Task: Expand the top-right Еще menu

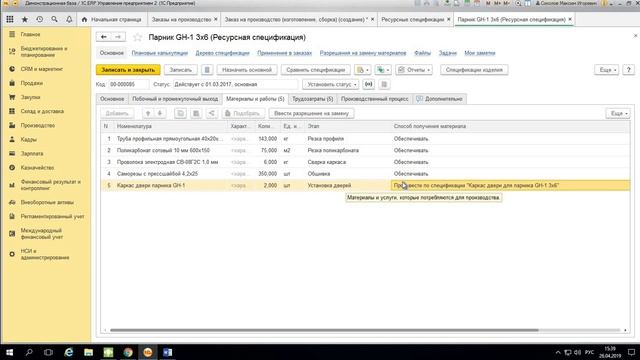Action: (607, 70)
